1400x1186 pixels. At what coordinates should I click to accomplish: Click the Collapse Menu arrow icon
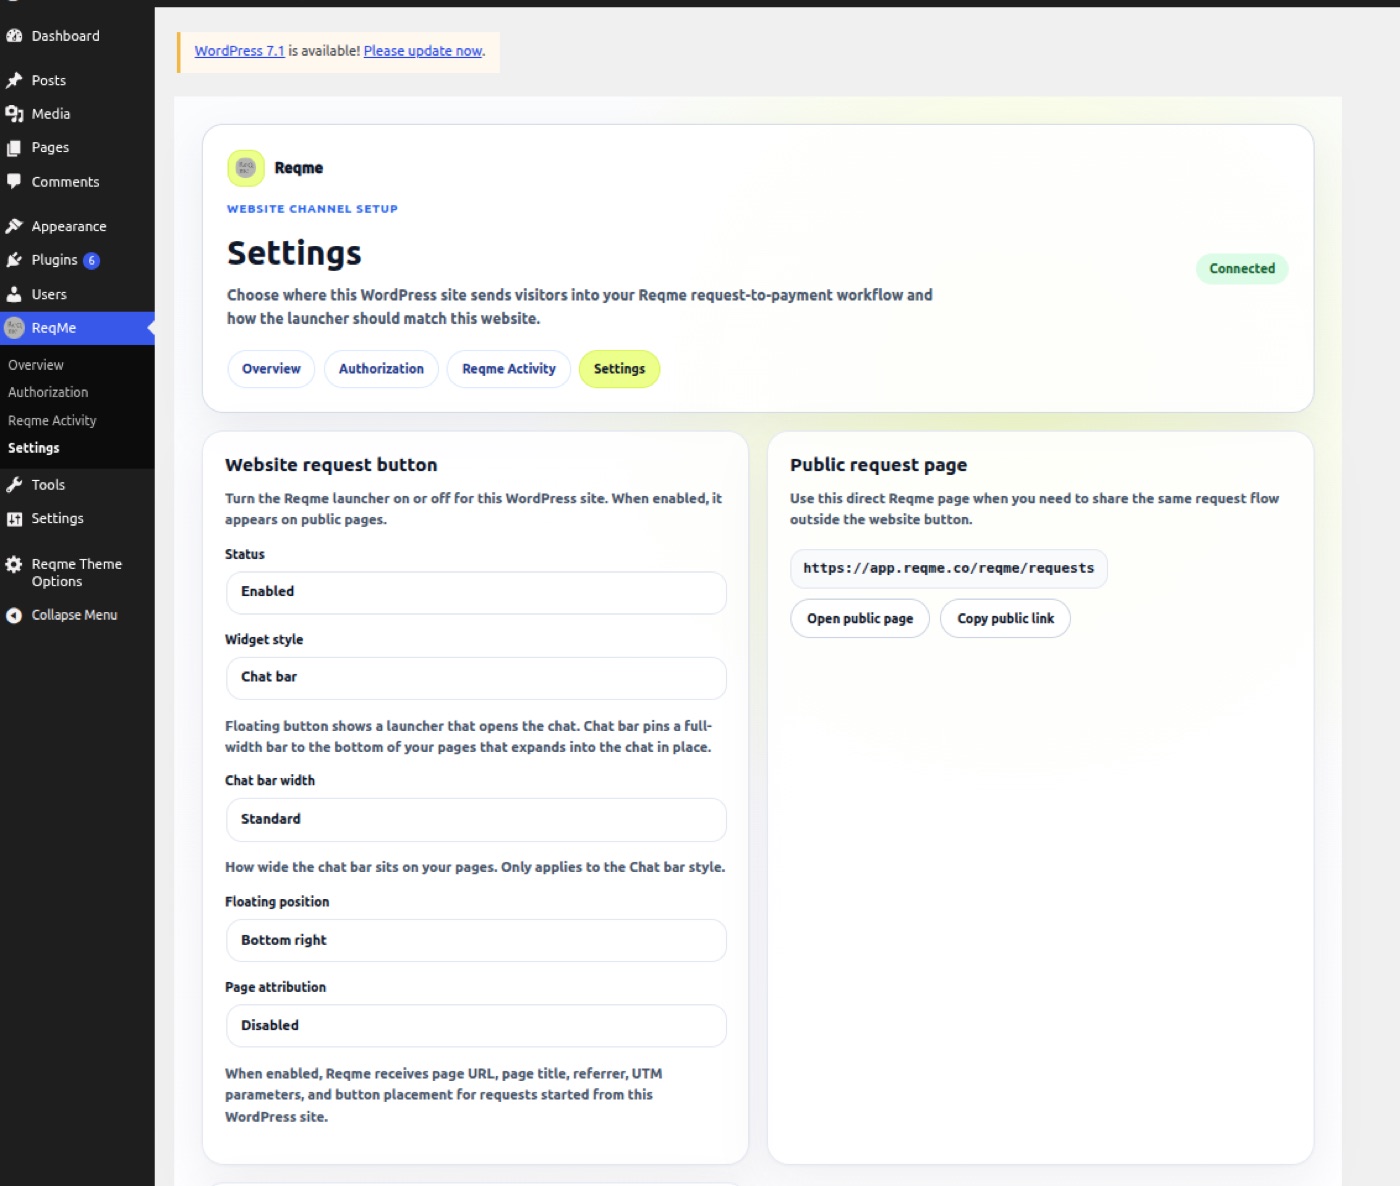pos(14,615)
